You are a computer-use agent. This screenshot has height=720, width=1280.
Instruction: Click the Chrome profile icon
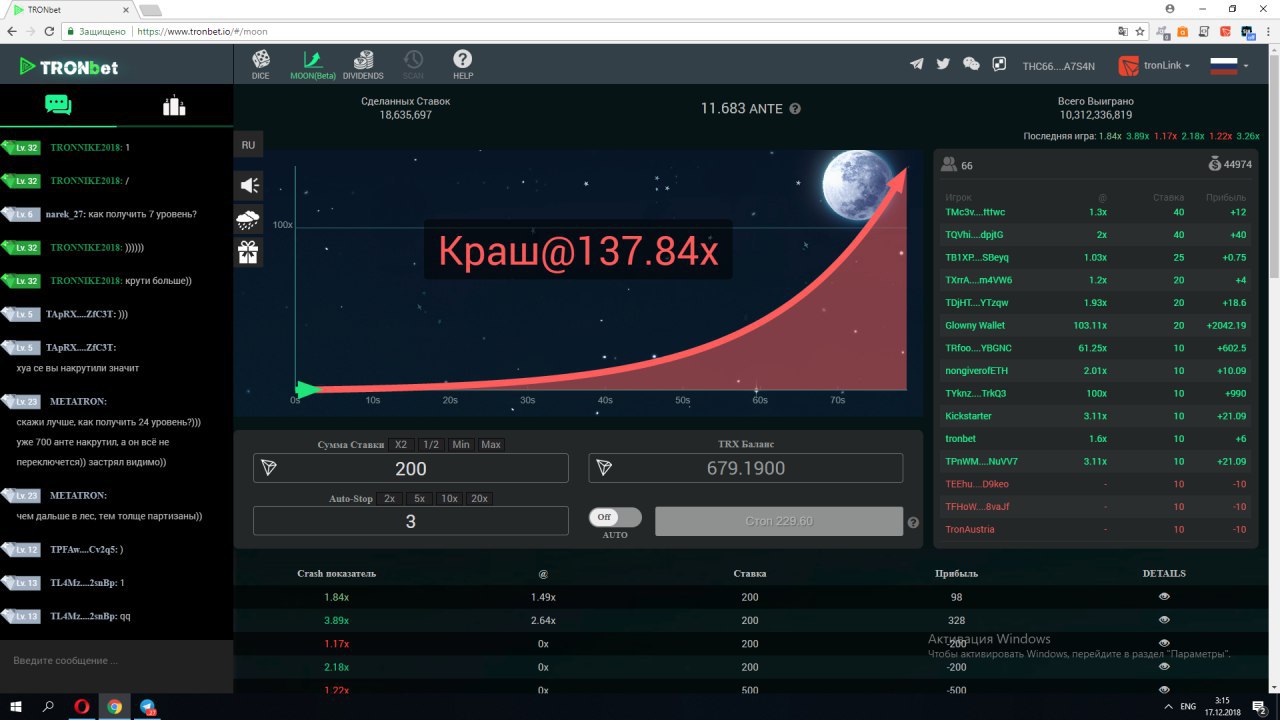[1169, 8]
